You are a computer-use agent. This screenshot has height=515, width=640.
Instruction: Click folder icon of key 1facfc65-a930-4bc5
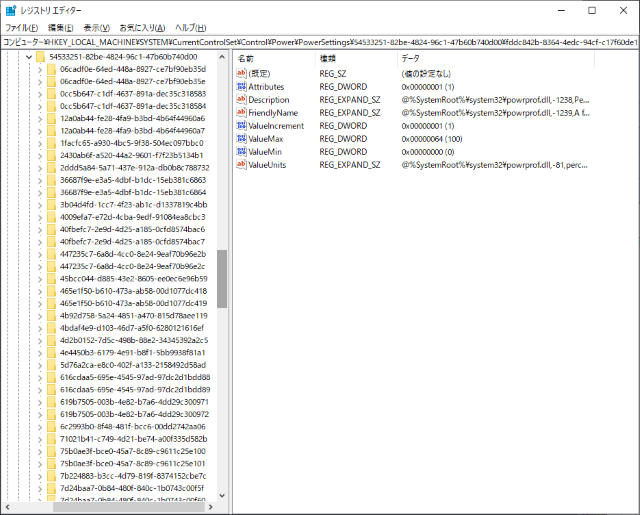point(51,143)
